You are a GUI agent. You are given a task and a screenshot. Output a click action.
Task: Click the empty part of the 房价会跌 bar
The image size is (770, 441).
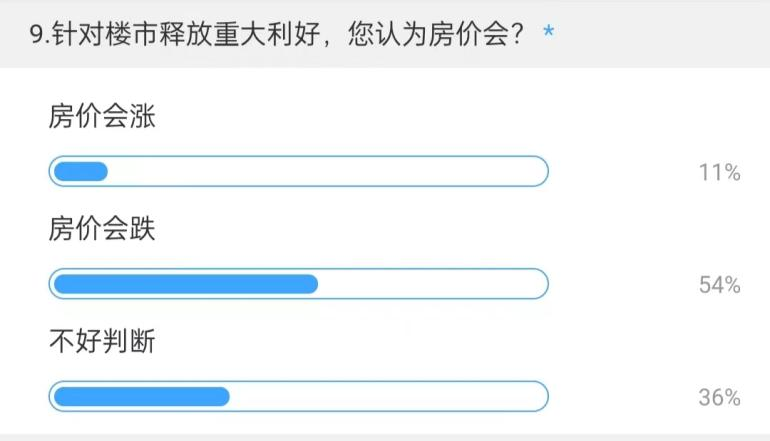click(x=430, y=284)
